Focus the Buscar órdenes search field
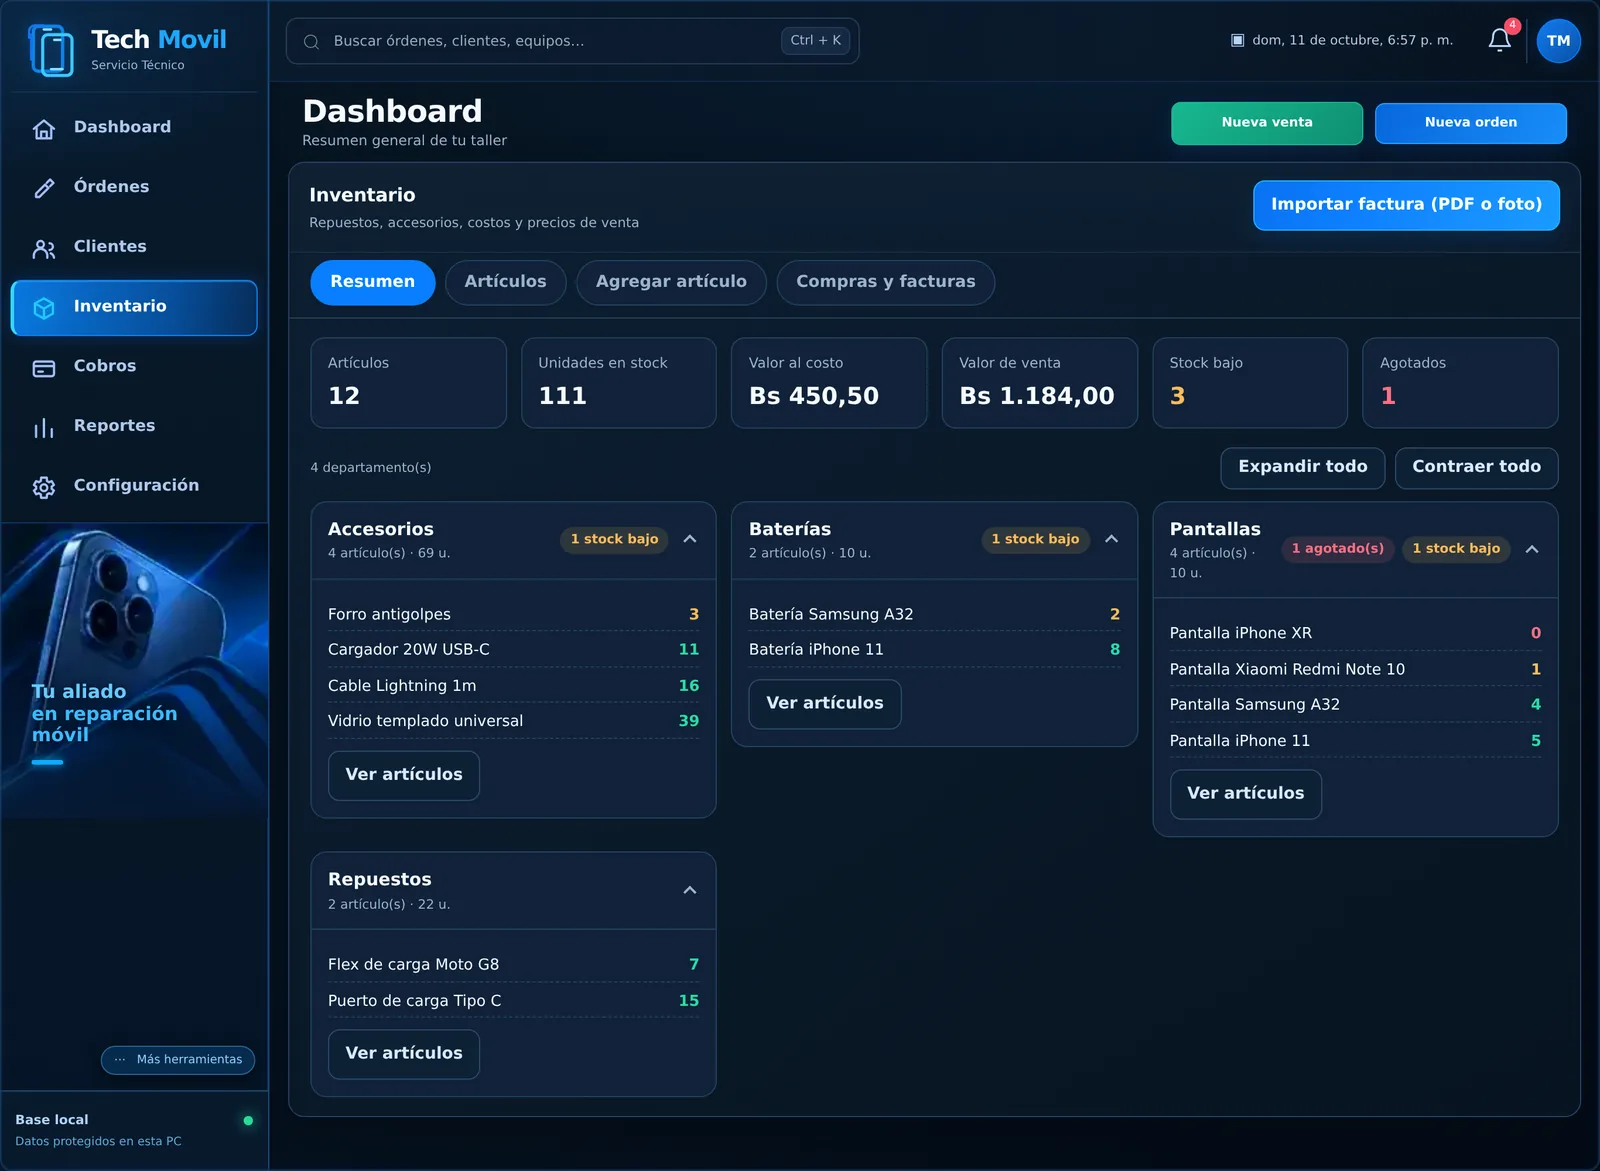The height and width of the screenshot is (1171, 1600). tap(572, 41)
